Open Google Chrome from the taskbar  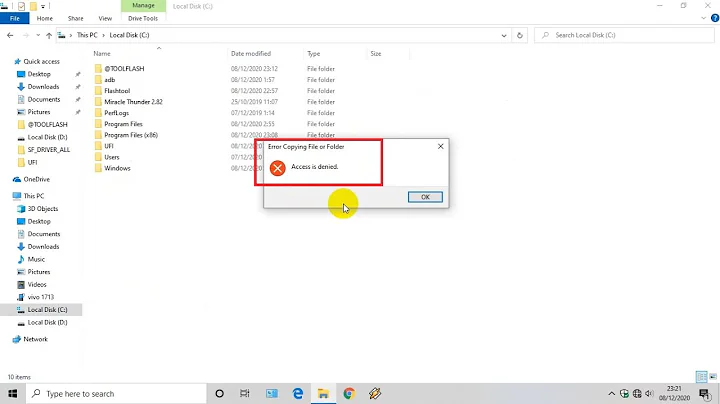point(349,394)
